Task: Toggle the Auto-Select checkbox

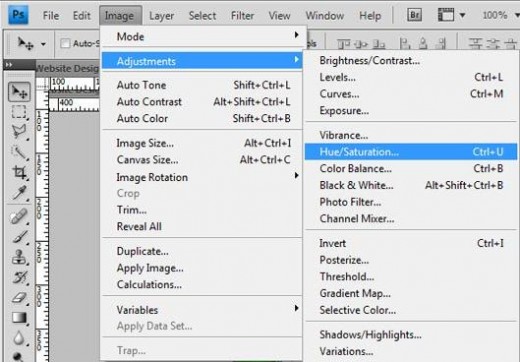Action: coord(65,43)
